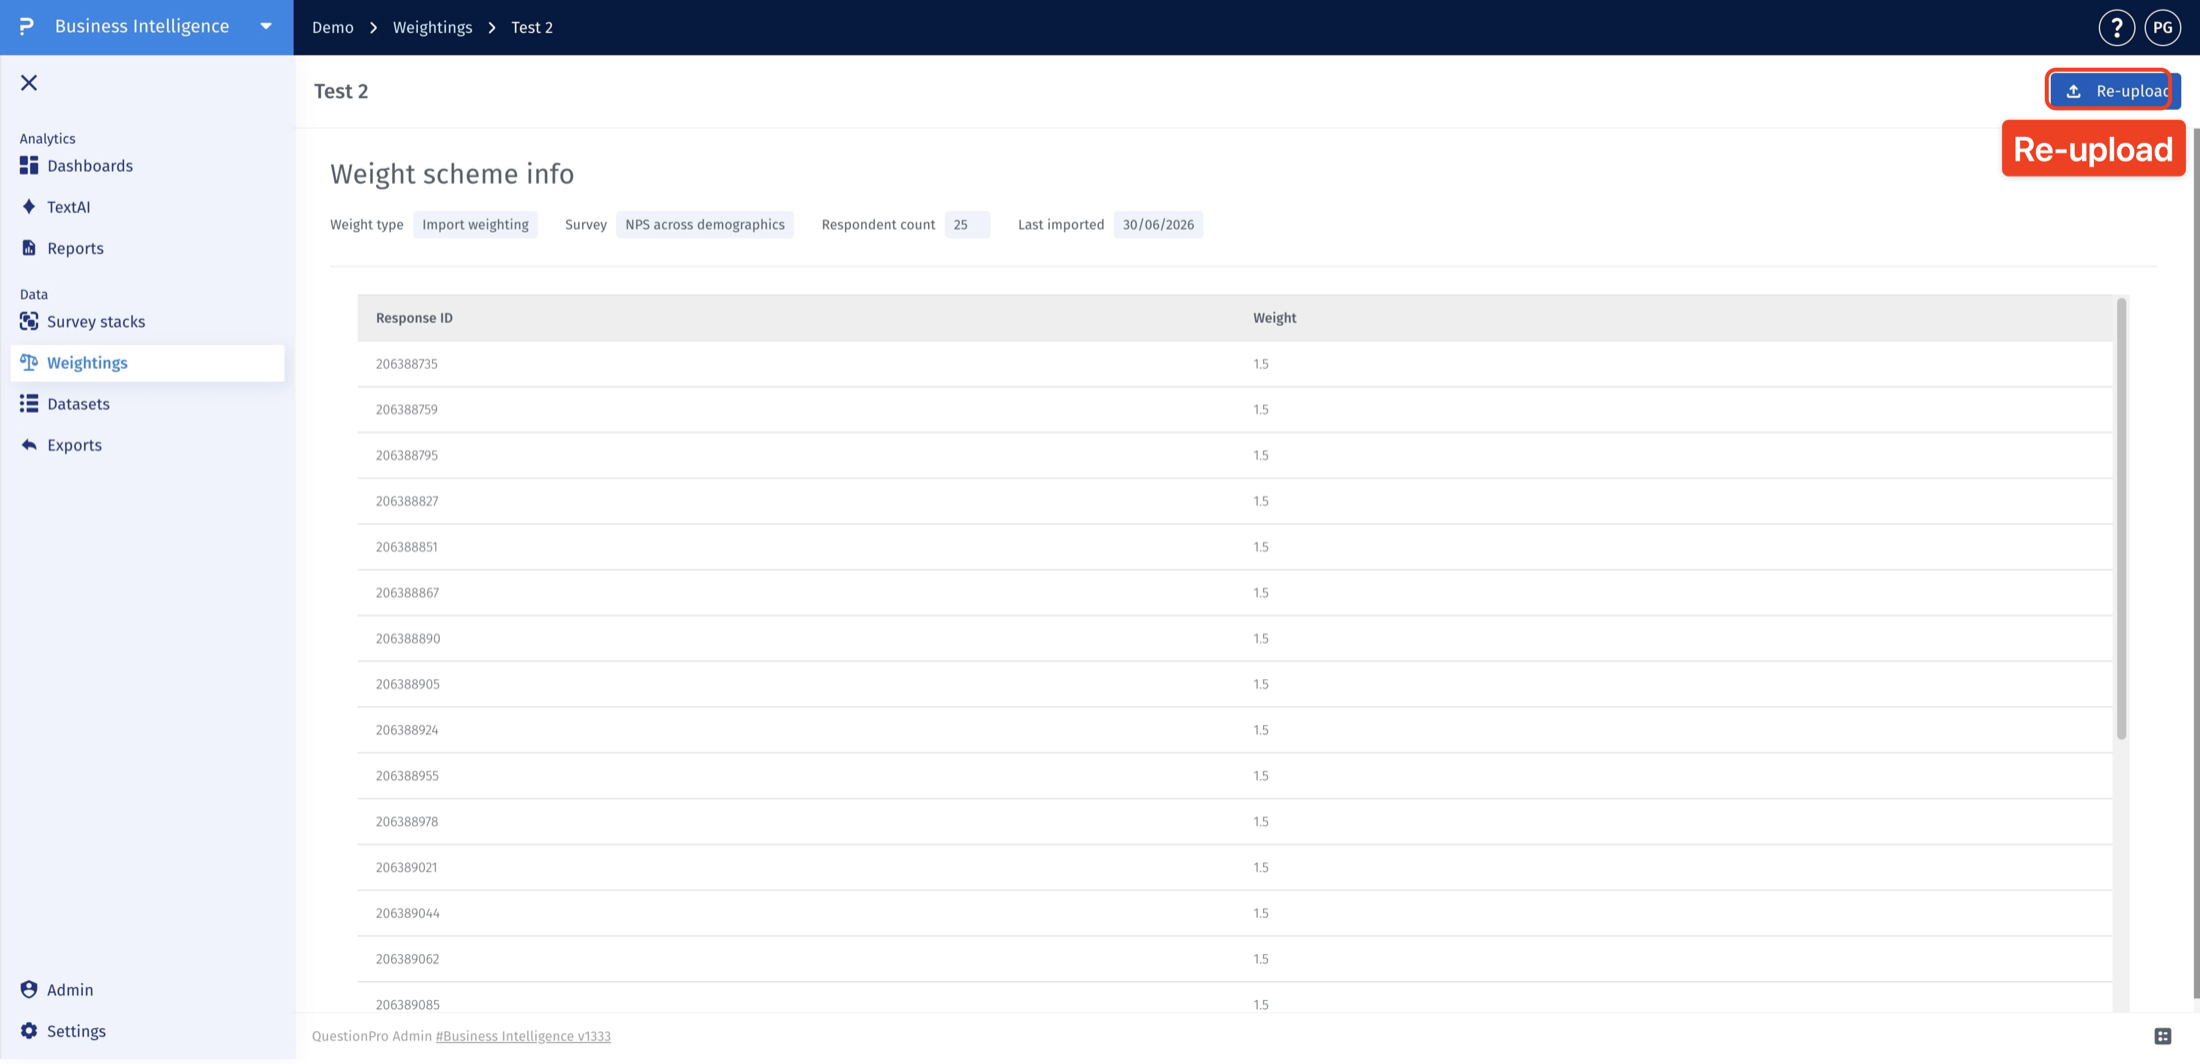This screenshot has height=1064, width=2200.
Task: Open Business Intelligence v1333 footer link
Action: click(x=523, y=1036)
